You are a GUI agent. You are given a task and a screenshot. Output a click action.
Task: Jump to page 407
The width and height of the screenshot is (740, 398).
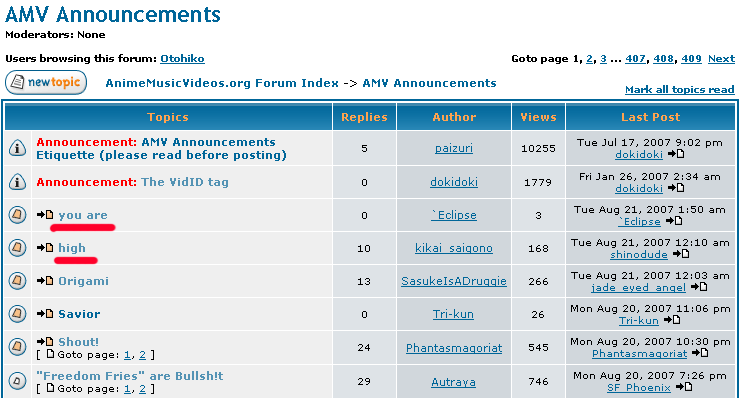(635, 59)
